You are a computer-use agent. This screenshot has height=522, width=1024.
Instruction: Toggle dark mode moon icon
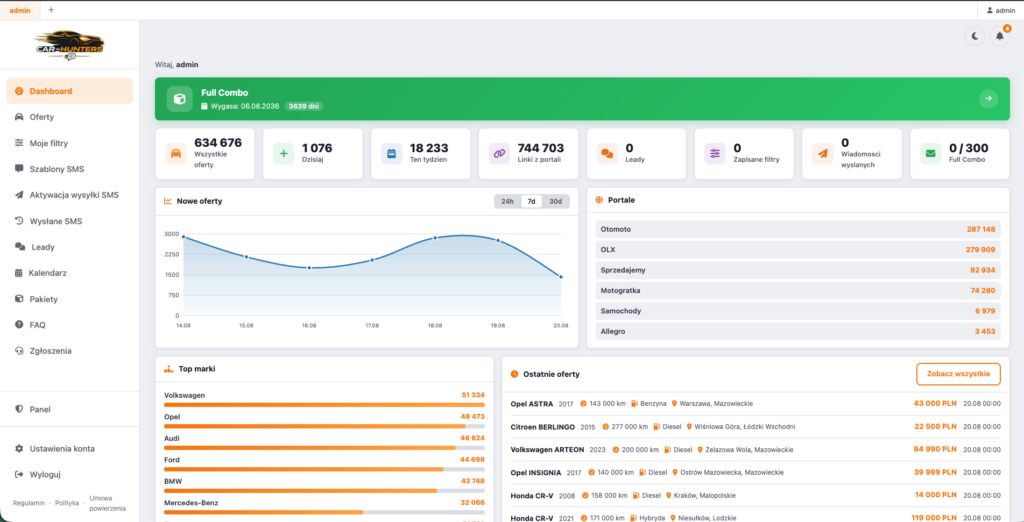point(974,37)
